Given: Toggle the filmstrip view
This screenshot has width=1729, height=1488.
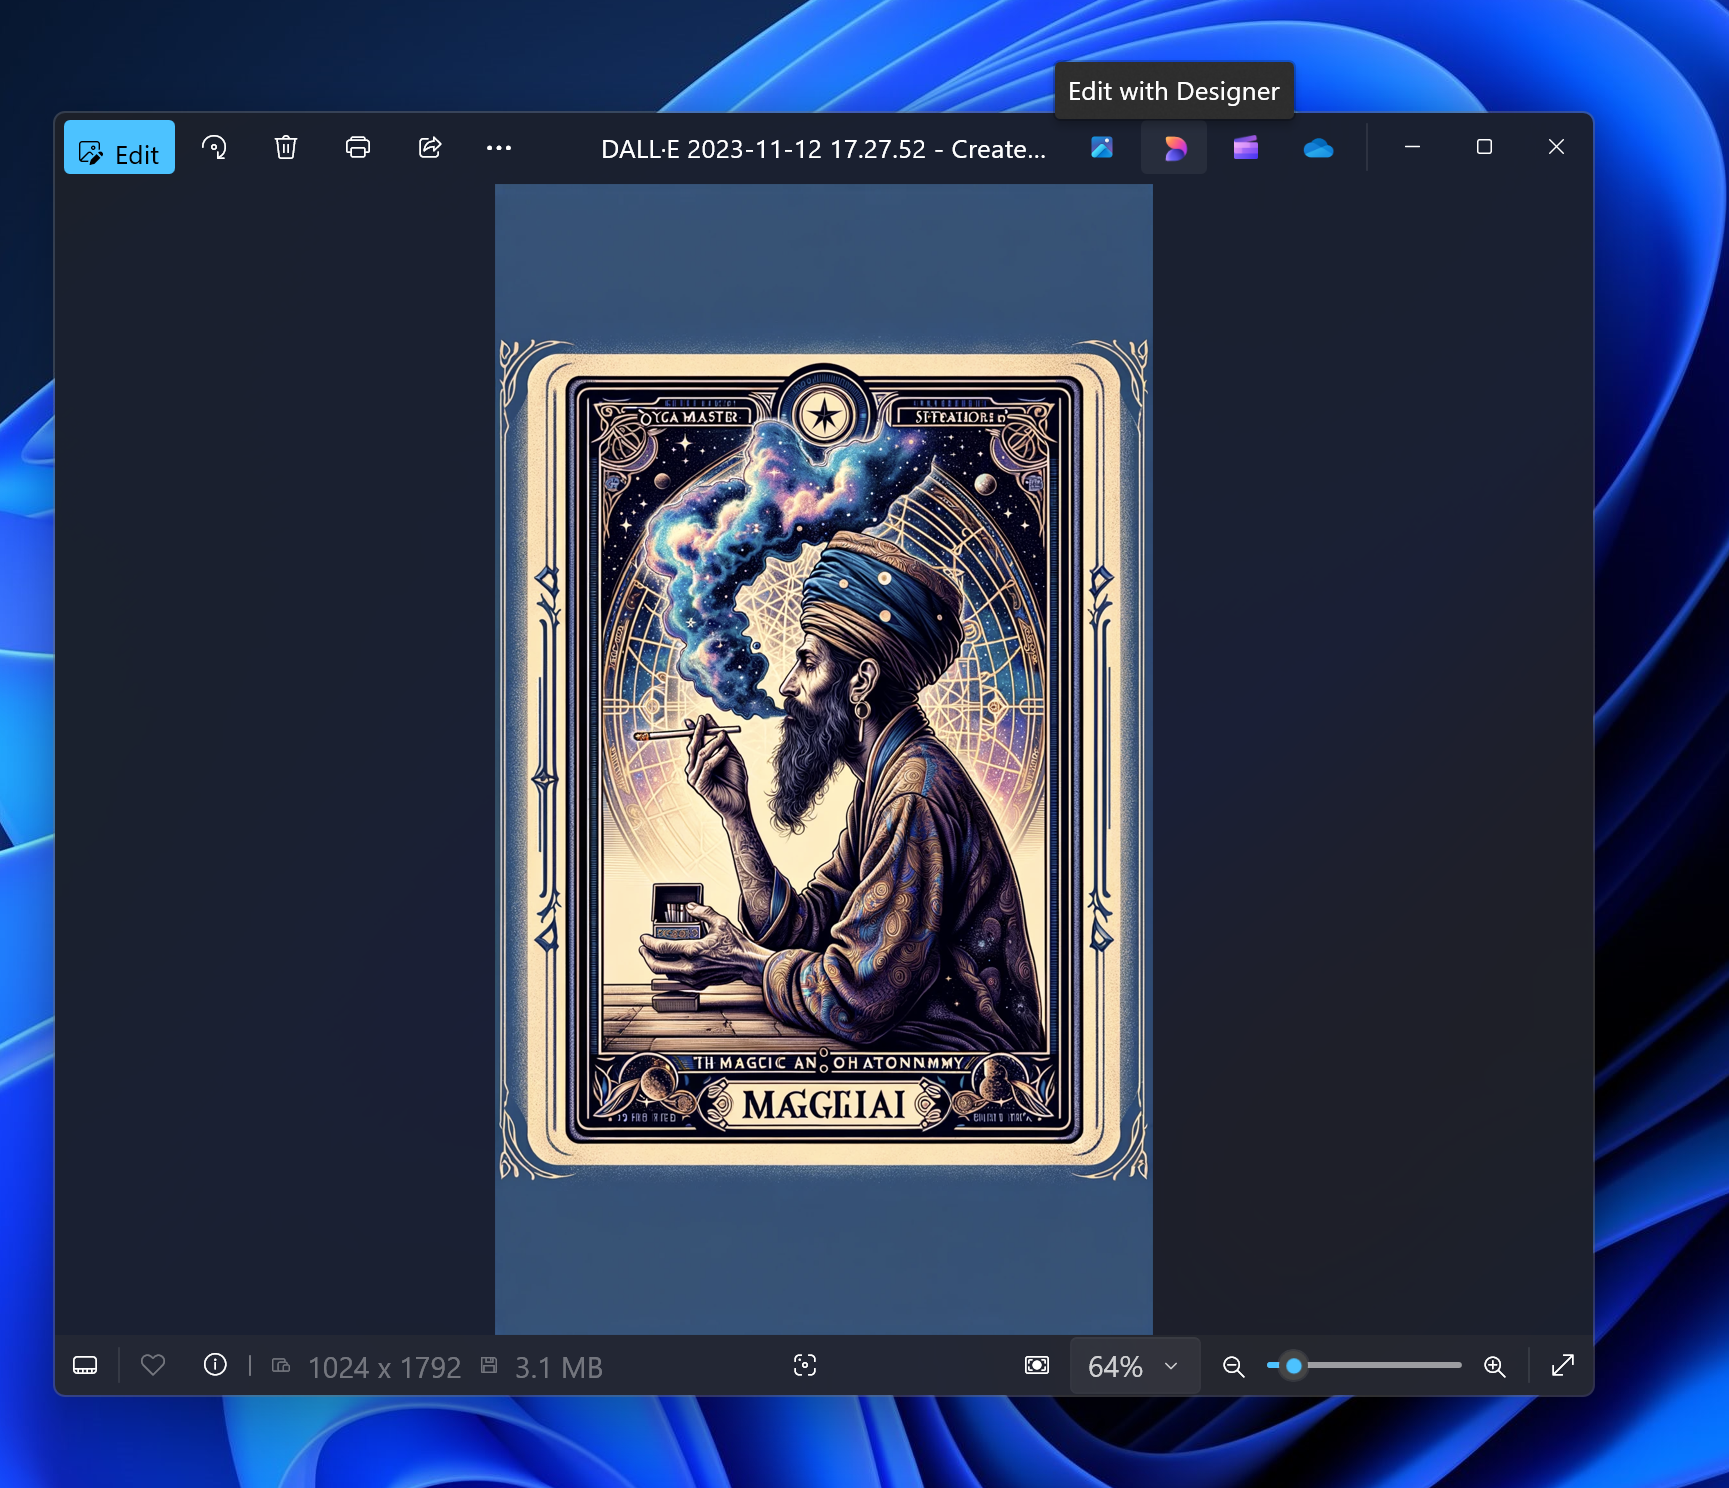Looking at the screenshot, I should 85,1366.
